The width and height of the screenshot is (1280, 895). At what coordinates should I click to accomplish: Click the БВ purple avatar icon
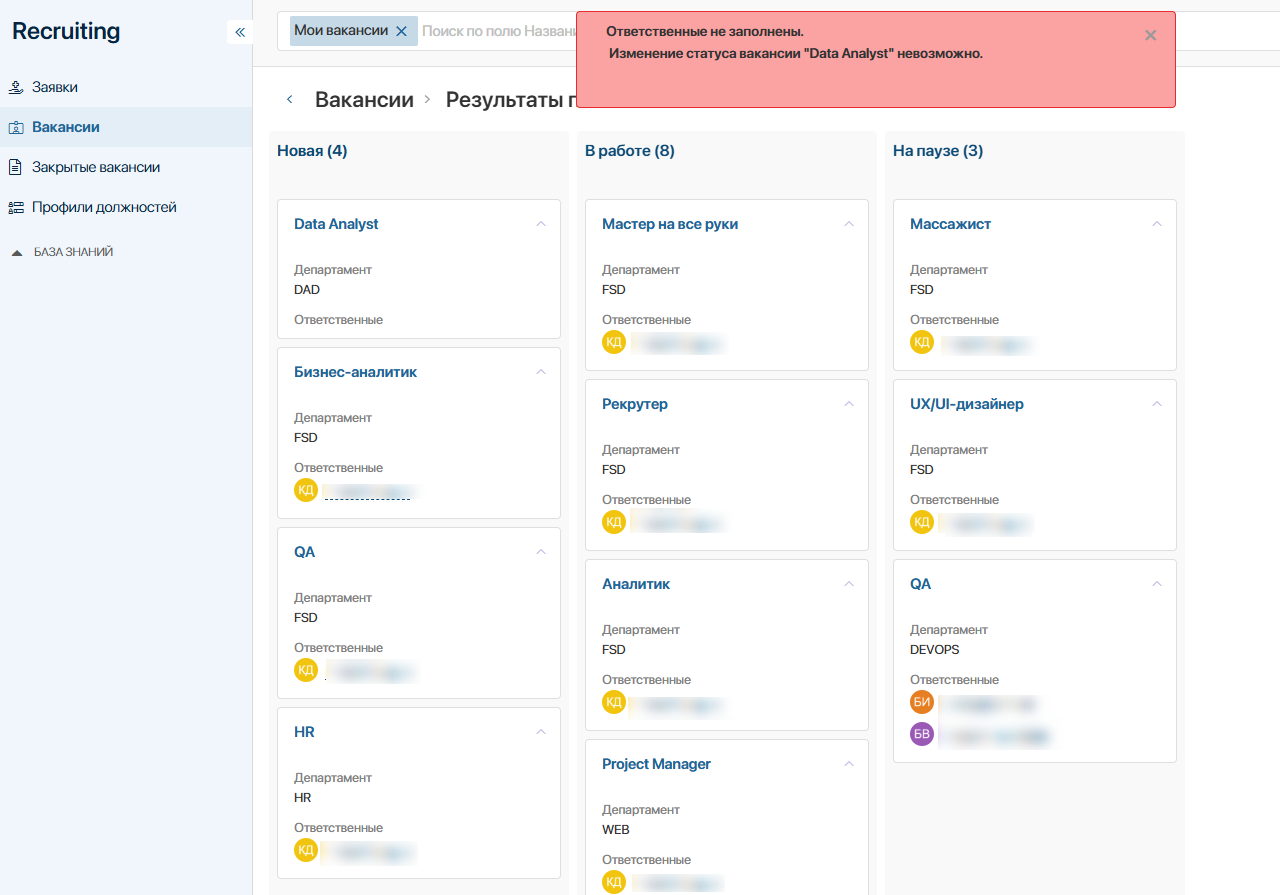click(x=922, y=735)
